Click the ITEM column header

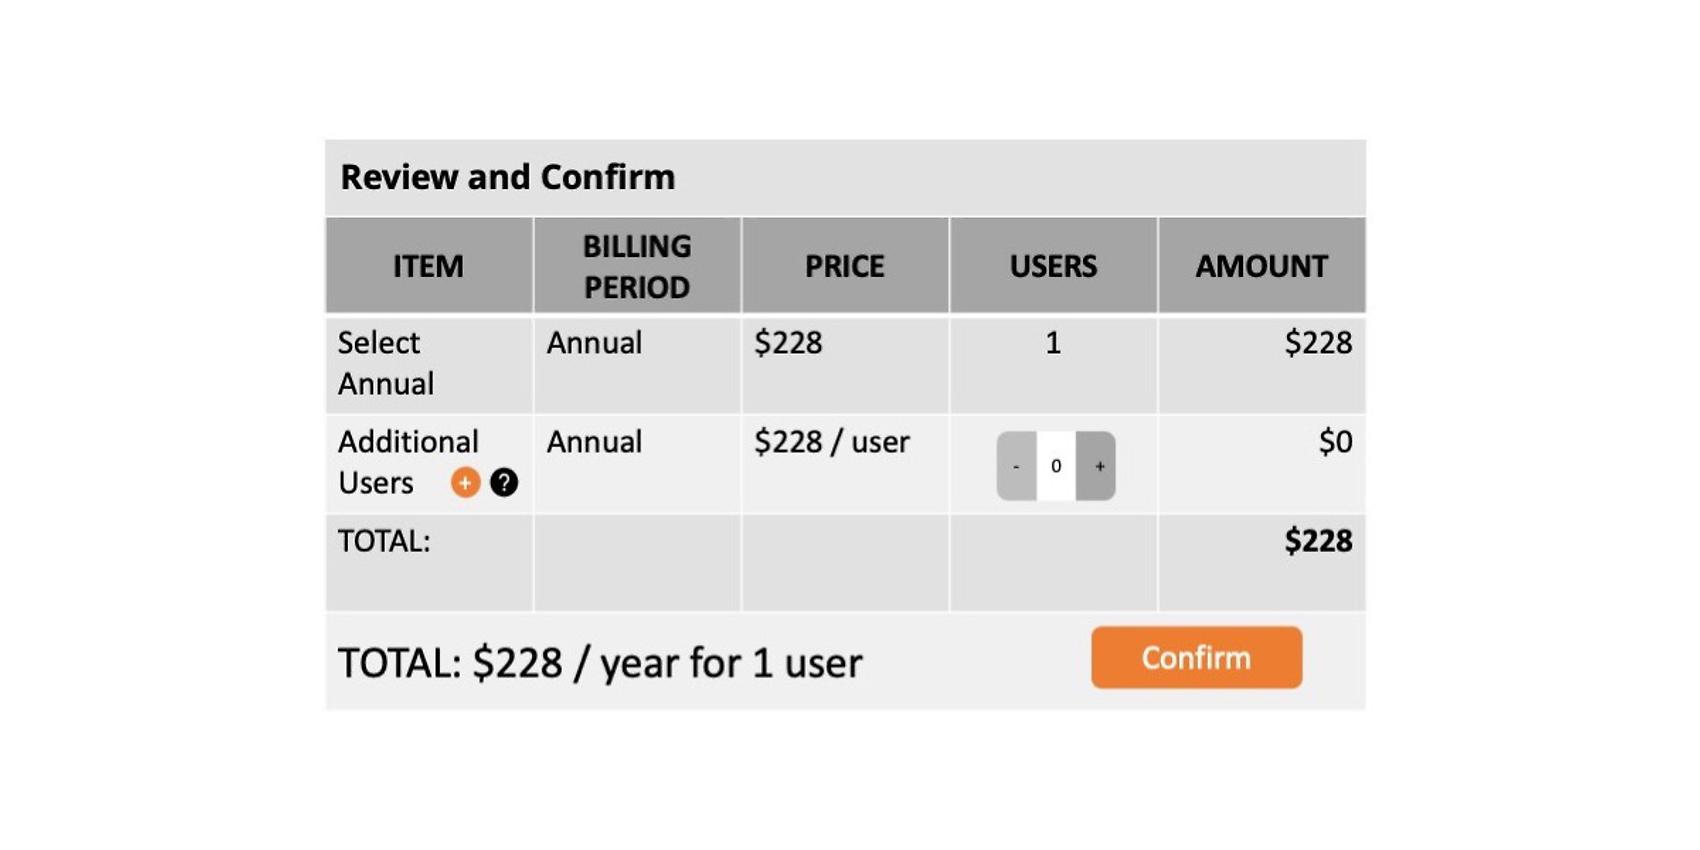pos(429,266)
